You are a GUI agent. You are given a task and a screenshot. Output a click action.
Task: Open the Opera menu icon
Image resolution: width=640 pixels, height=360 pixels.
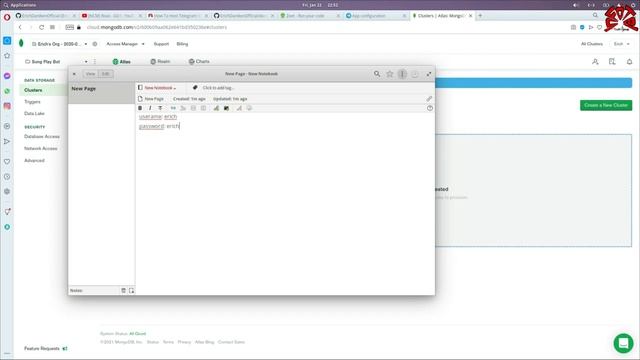click(7, 17)
